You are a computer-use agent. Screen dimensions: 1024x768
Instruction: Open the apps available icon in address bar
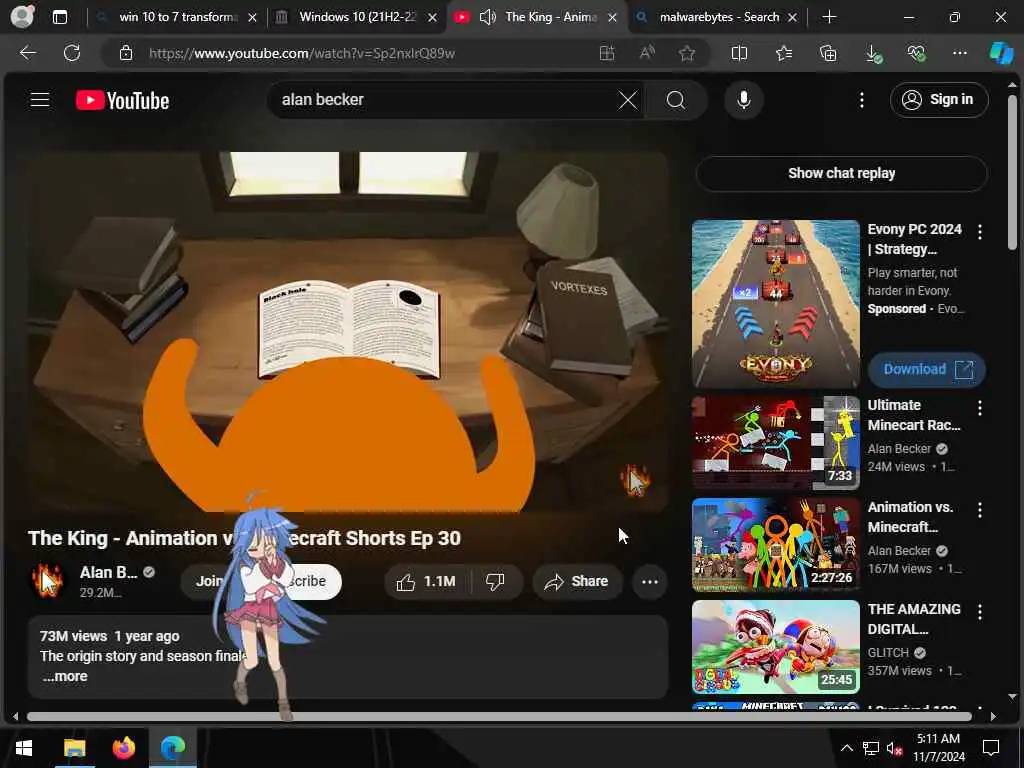(x=607, y=53)
